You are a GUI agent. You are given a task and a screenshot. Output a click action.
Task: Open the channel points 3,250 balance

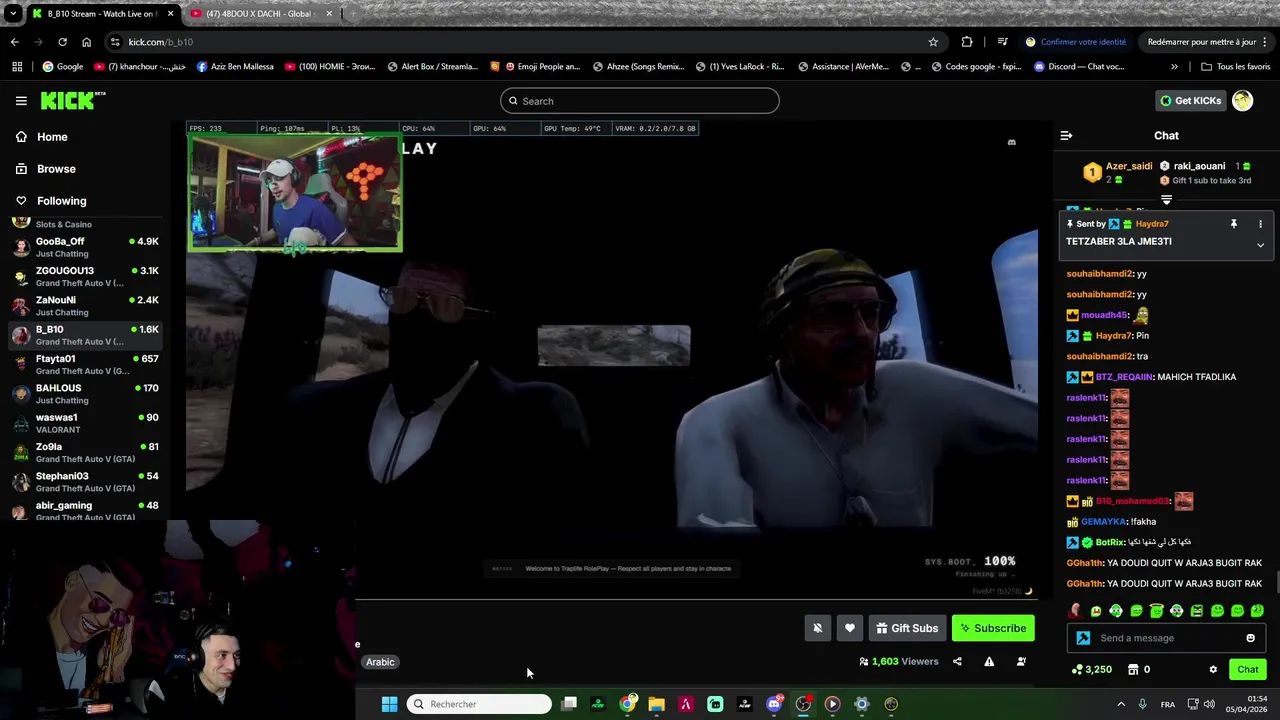[1091, 670]
